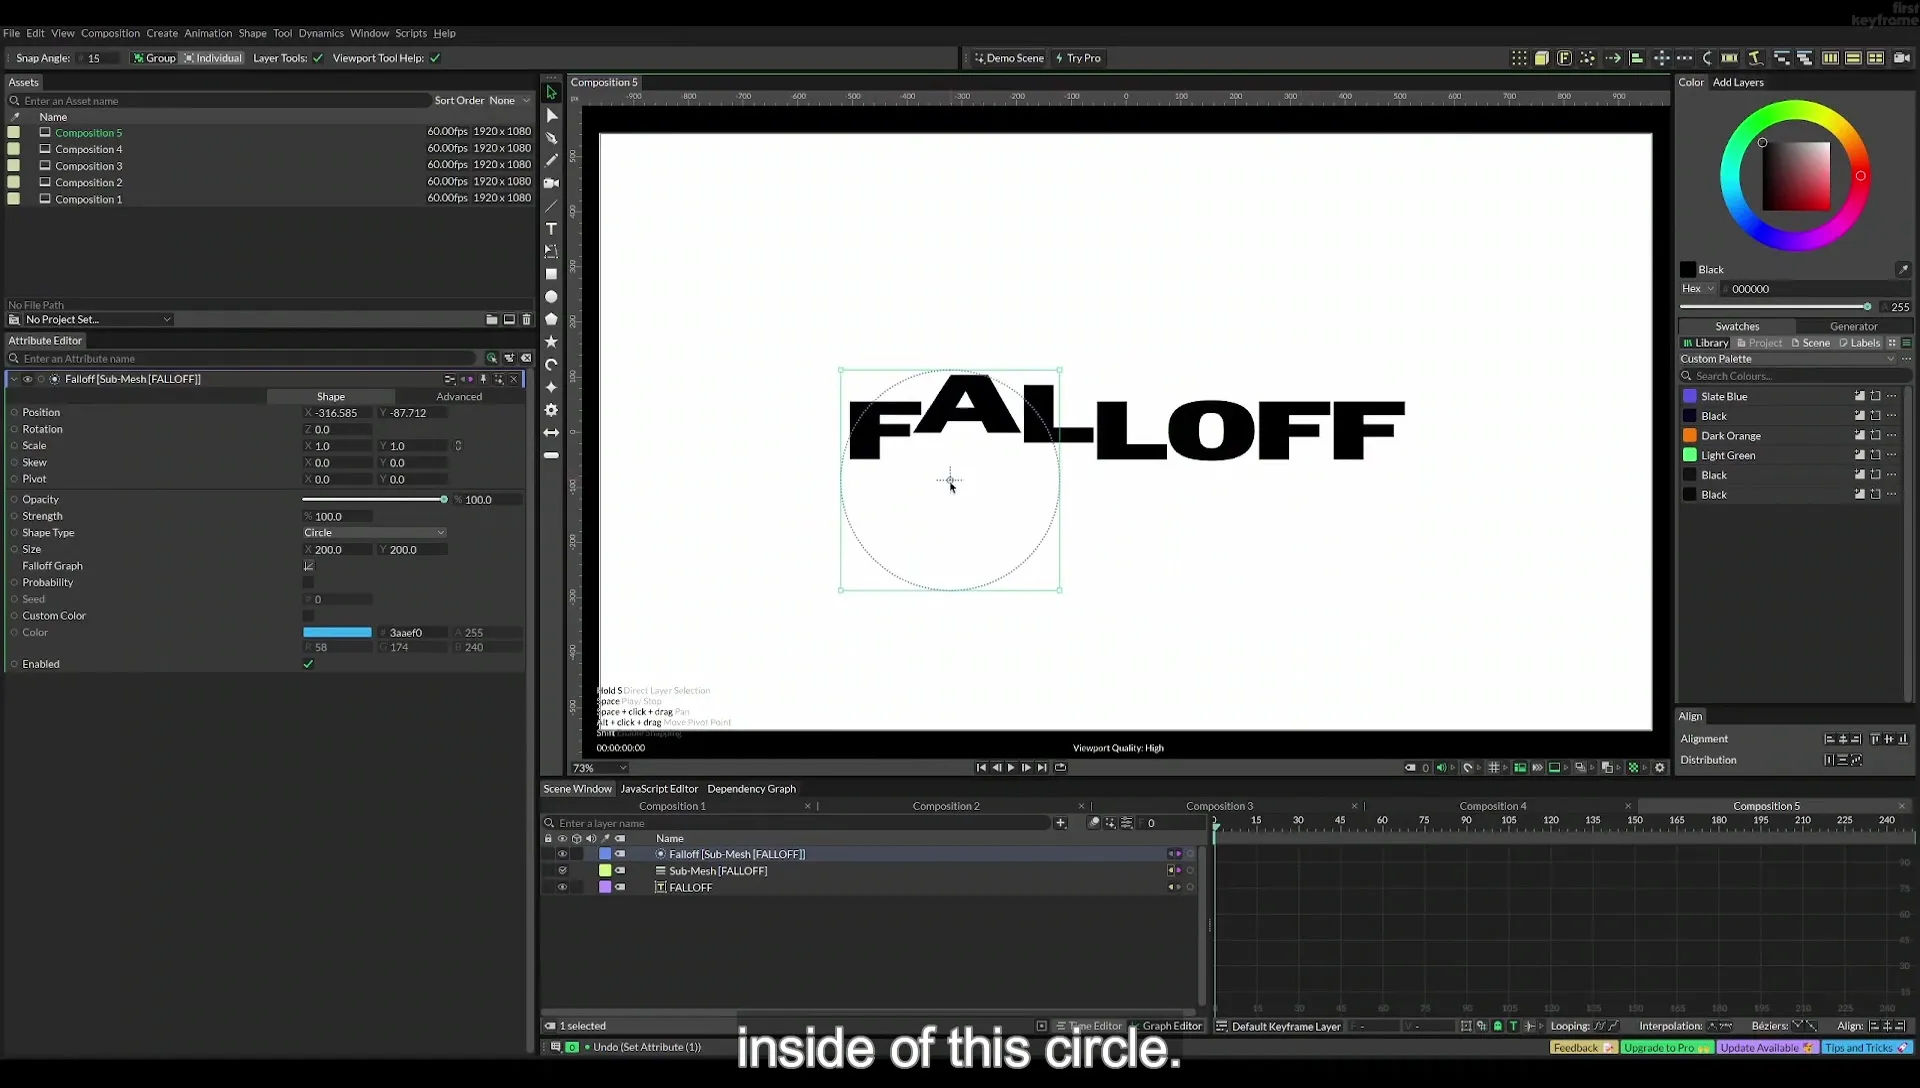1920x1088 pixels.
Task: Select the Star shape tool
Action: [x=551, y=342]
